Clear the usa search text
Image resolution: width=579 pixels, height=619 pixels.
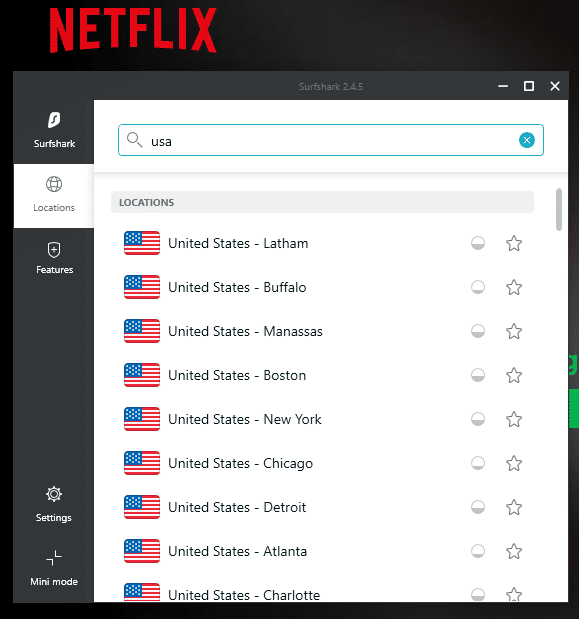pos(527,140)
